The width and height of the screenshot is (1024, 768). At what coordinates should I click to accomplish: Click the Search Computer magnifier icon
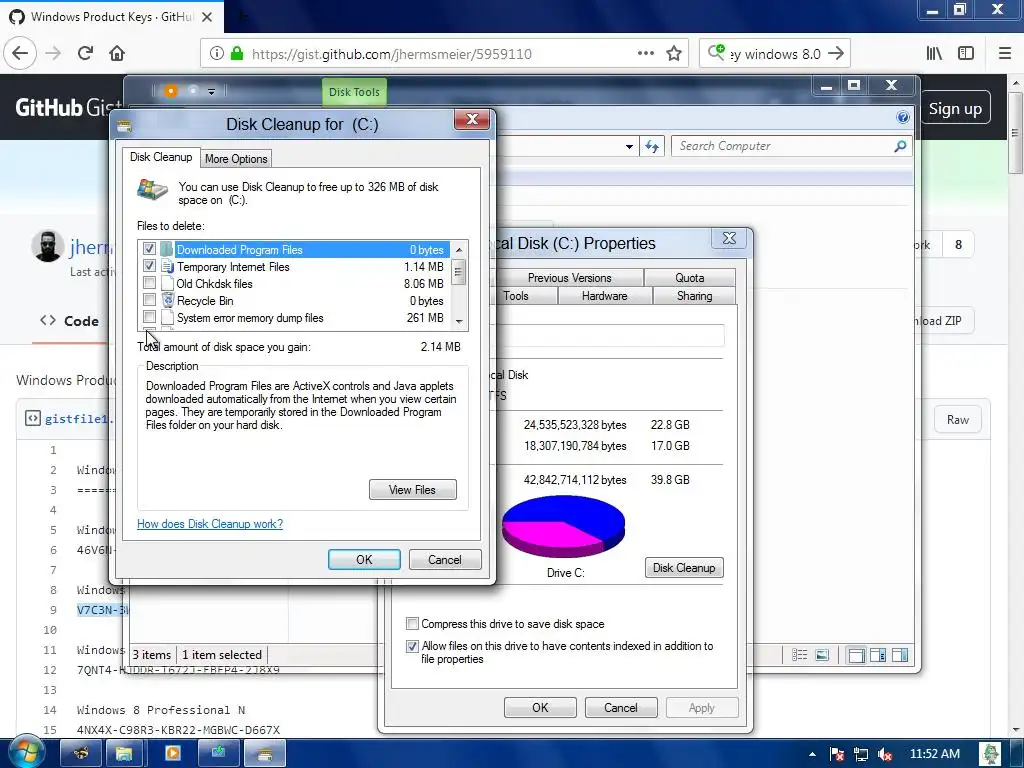click(x=900, y=146)
